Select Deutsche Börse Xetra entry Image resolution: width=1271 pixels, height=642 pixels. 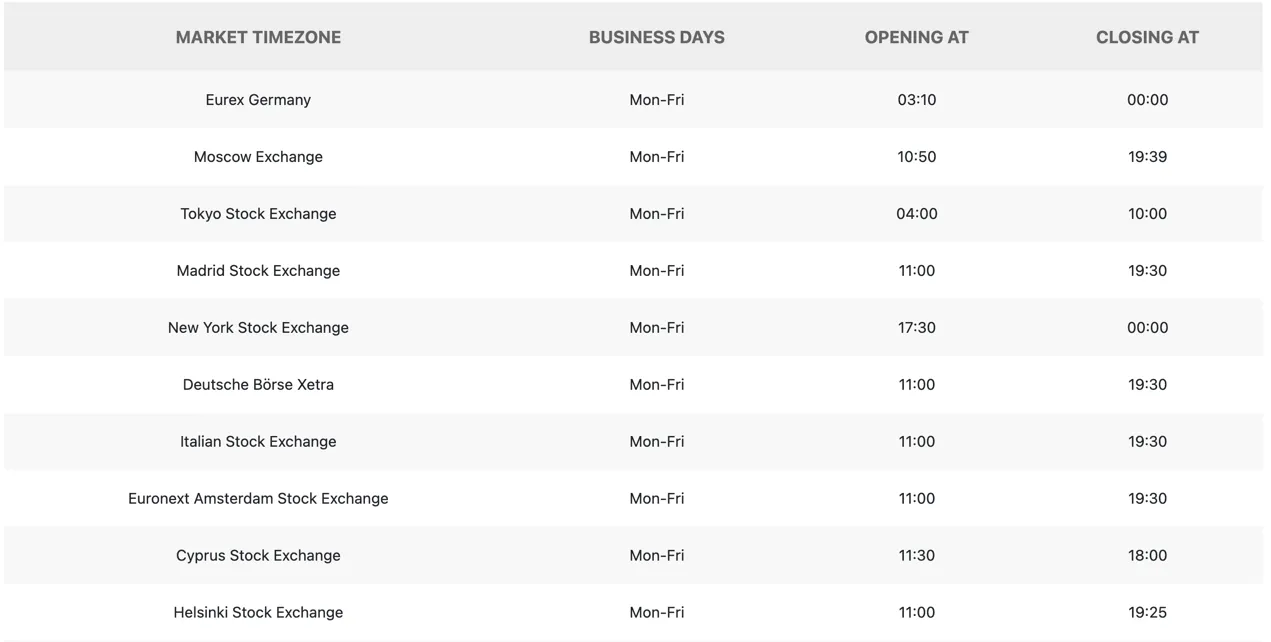(x=258, y=385)
